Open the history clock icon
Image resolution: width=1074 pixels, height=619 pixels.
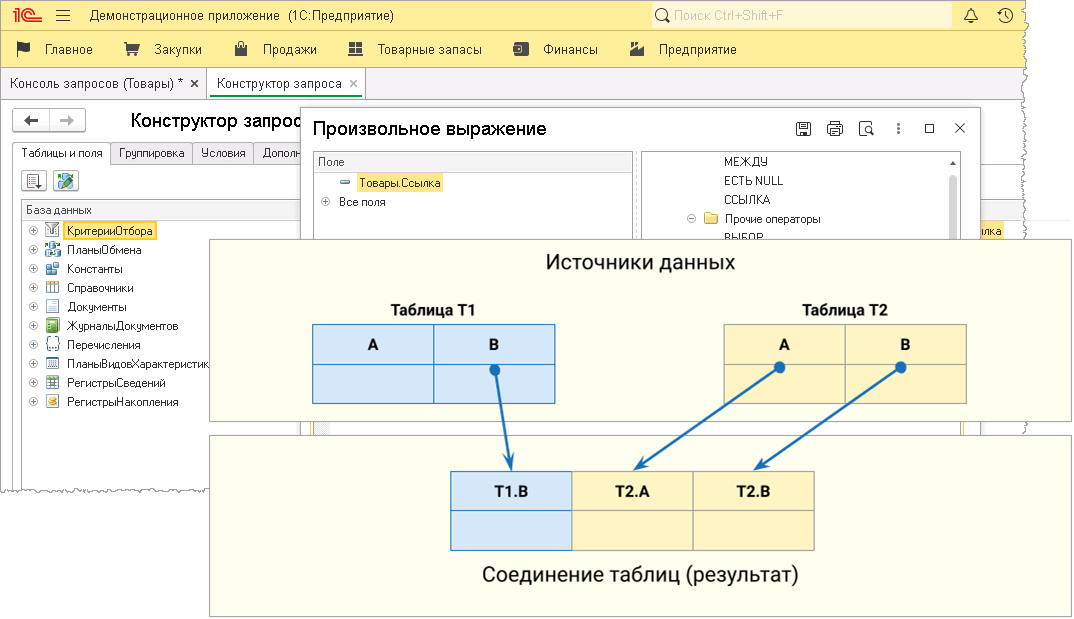tap(1005, 16)
